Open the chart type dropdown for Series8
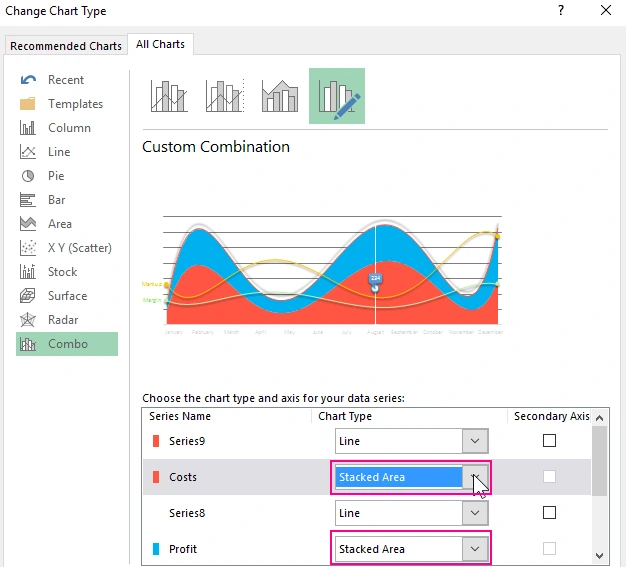This screenshot has width=626, height=567. tap(476, 513)
